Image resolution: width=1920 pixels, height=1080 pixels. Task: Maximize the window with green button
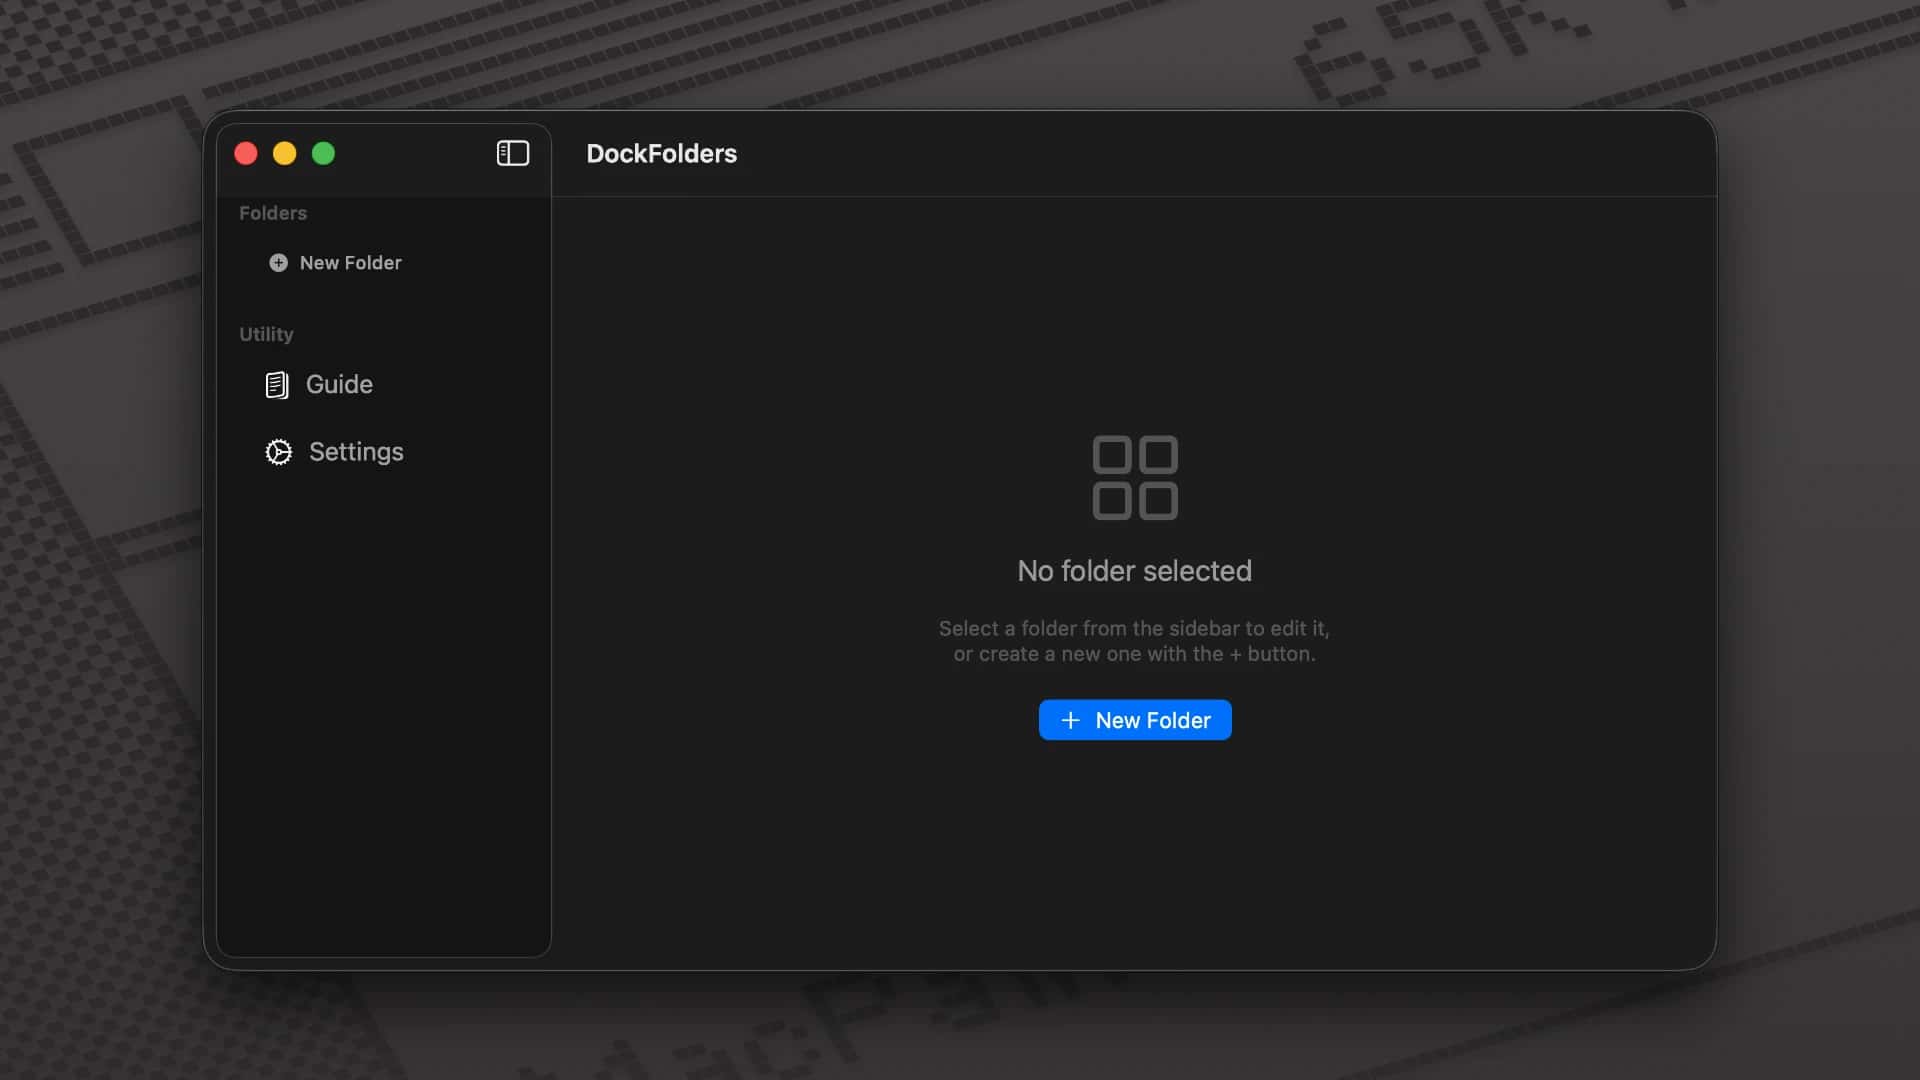click(323, 153)
